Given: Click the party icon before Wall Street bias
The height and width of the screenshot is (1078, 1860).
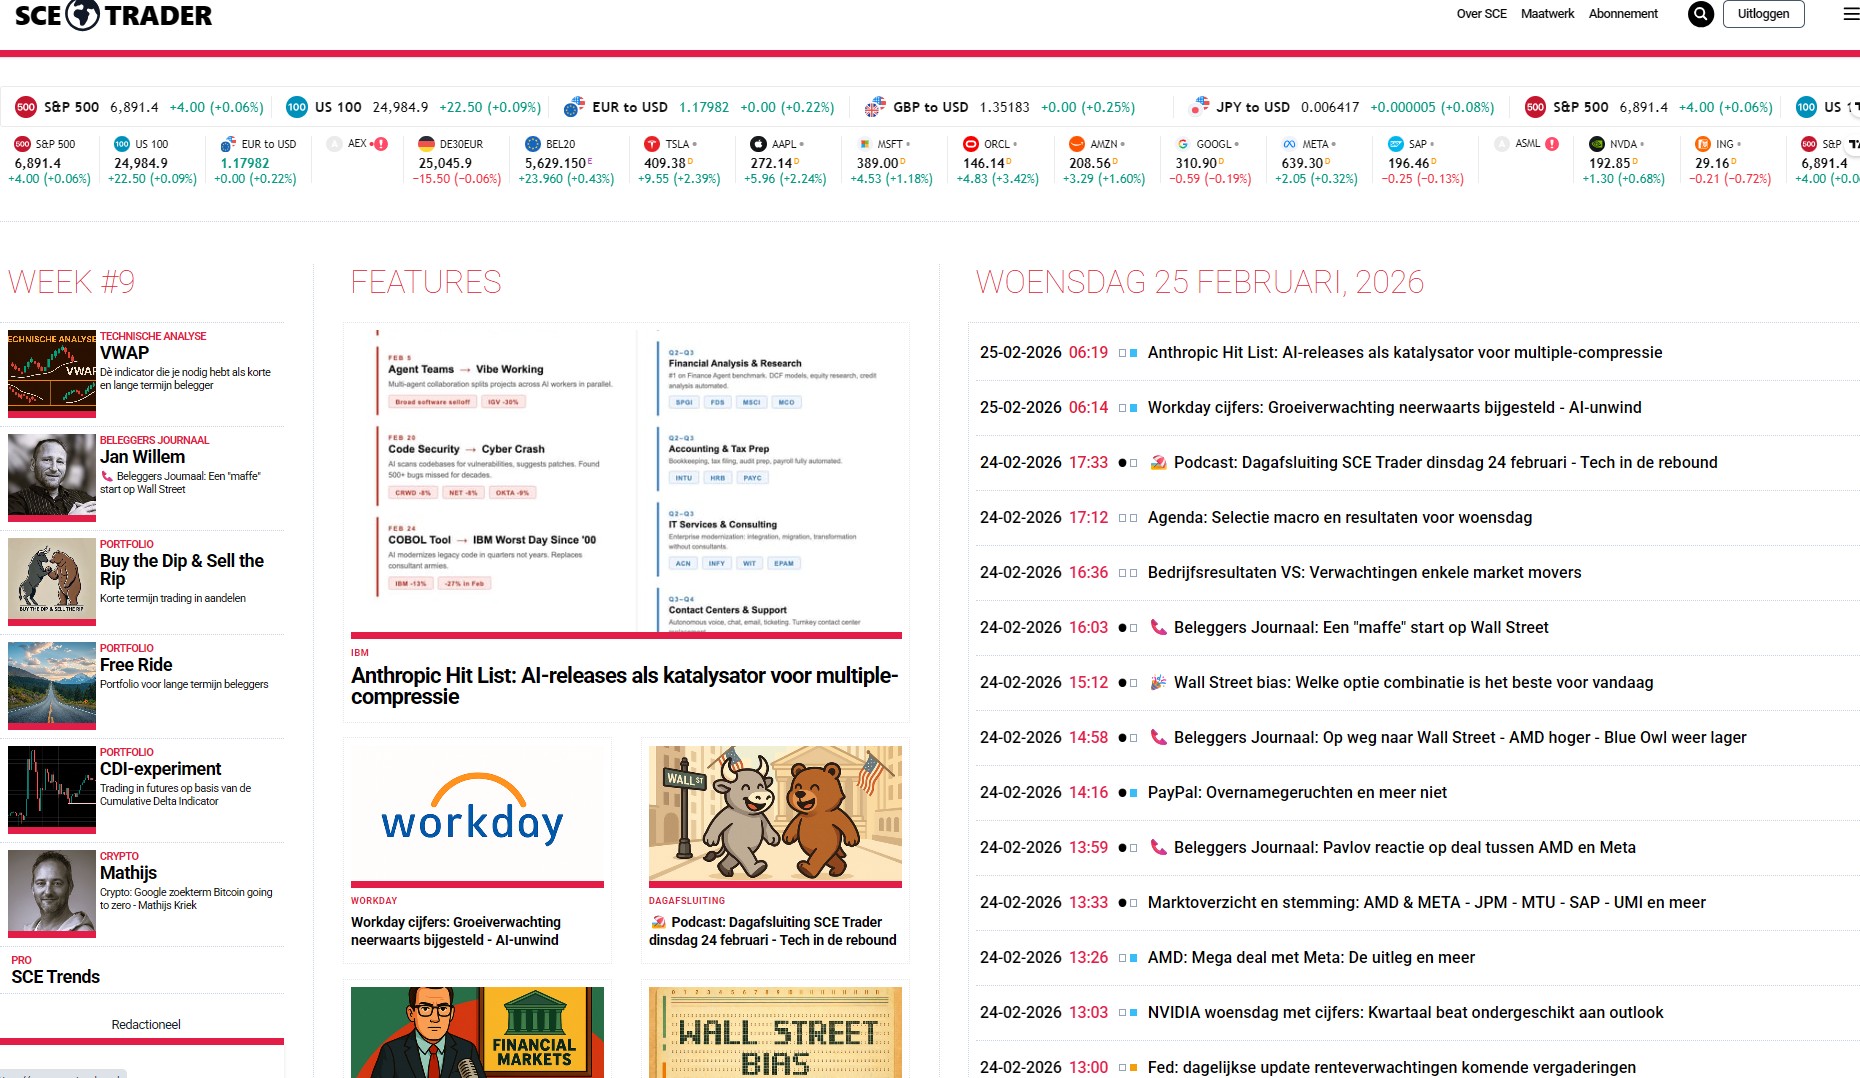Looking at the screenshot, I should click(1159, 683).
